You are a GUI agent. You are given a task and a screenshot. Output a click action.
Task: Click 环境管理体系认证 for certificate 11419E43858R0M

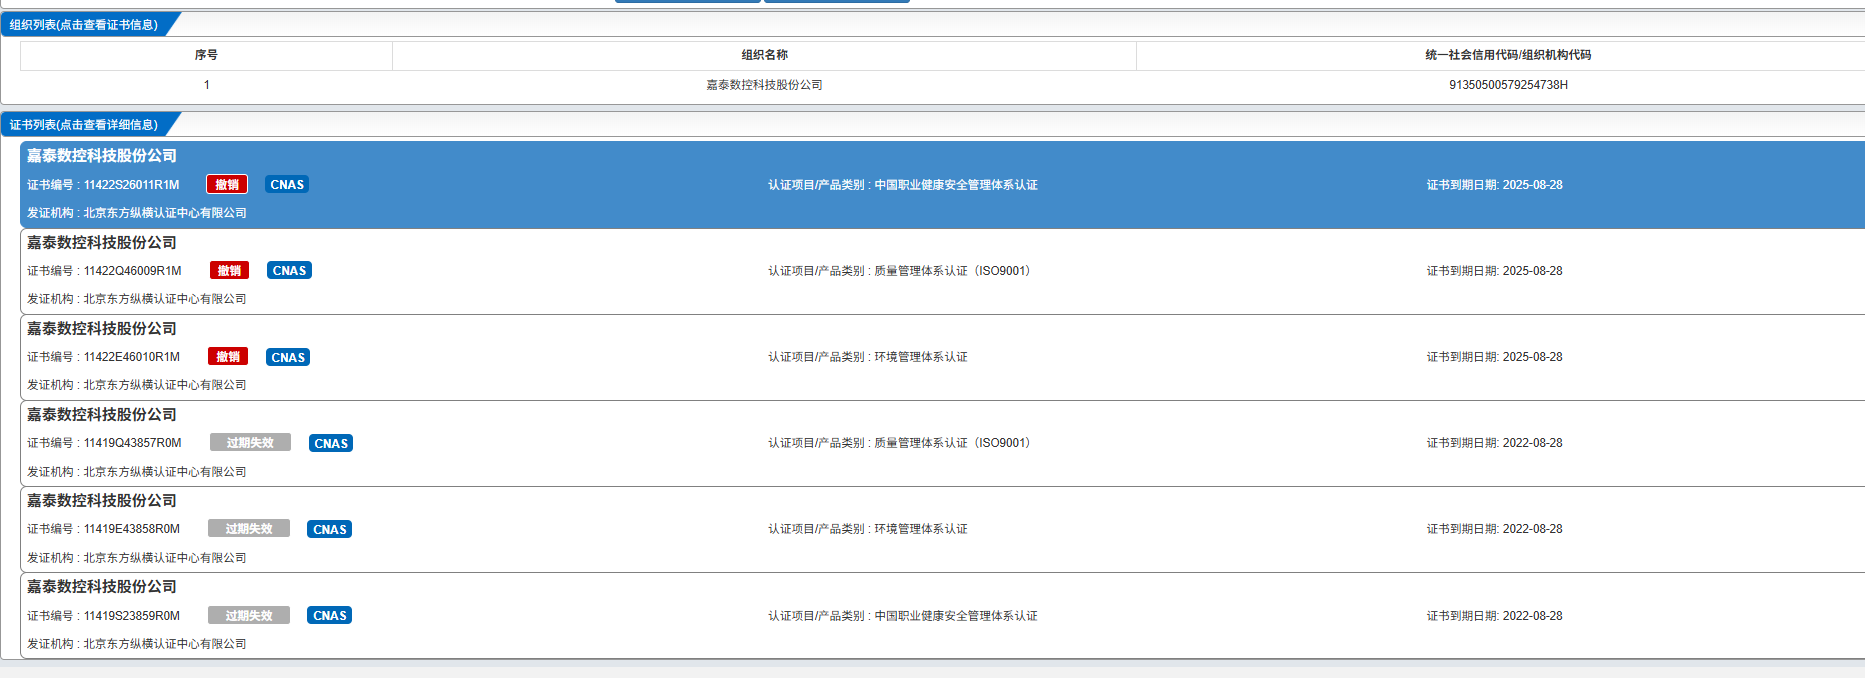(x=921, y=529)
